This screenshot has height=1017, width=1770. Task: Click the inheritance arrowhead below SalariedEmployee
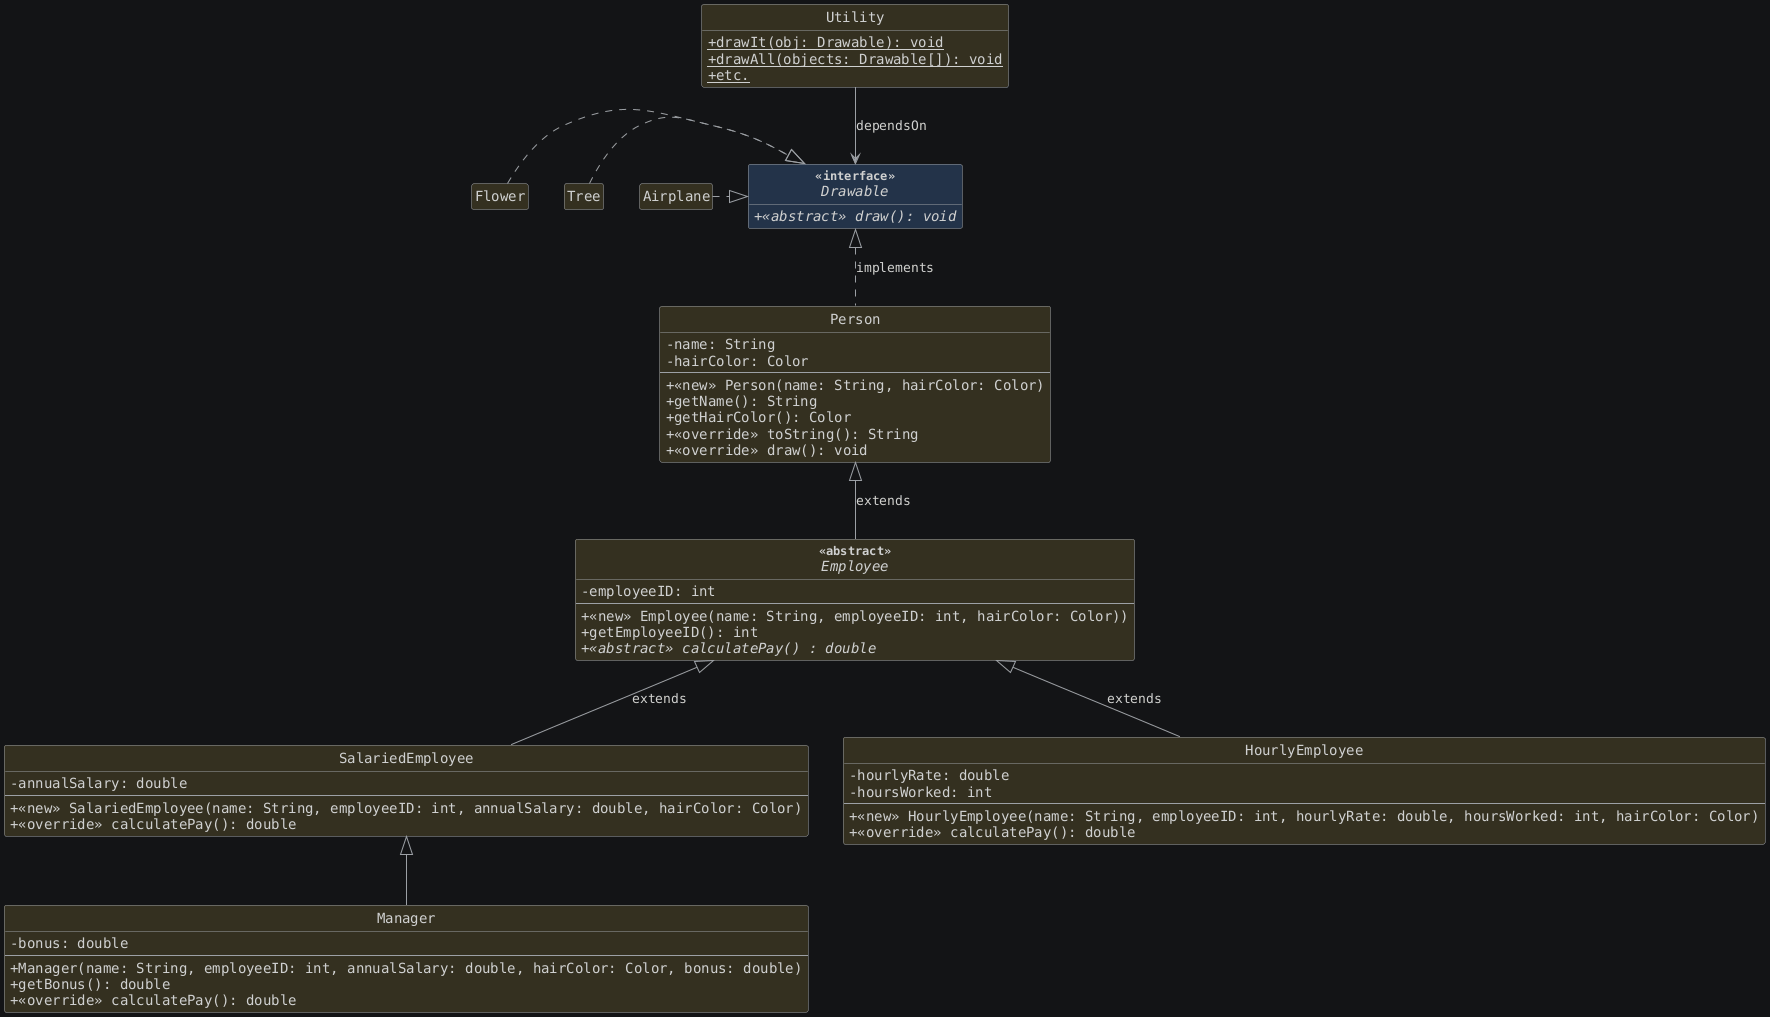406,846
